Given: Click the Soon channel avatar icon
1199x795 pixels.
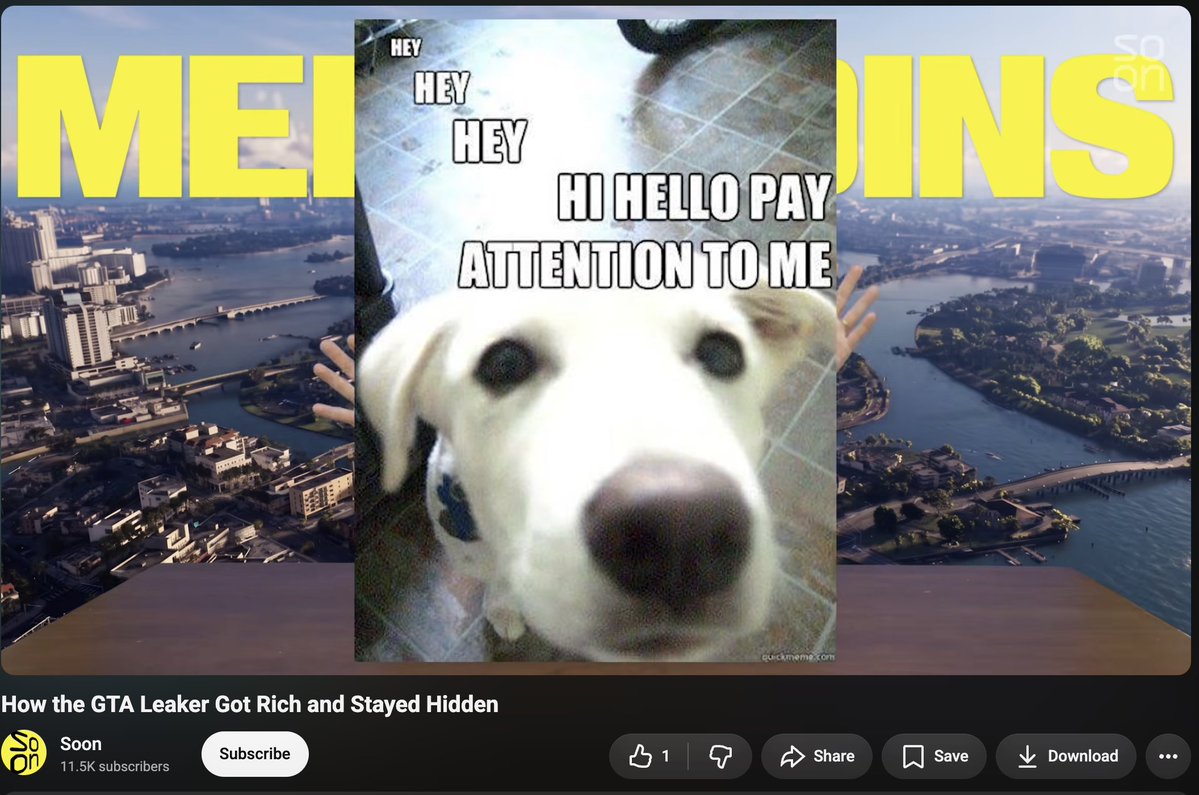Looking at the screenshot, I should [24, 753].
